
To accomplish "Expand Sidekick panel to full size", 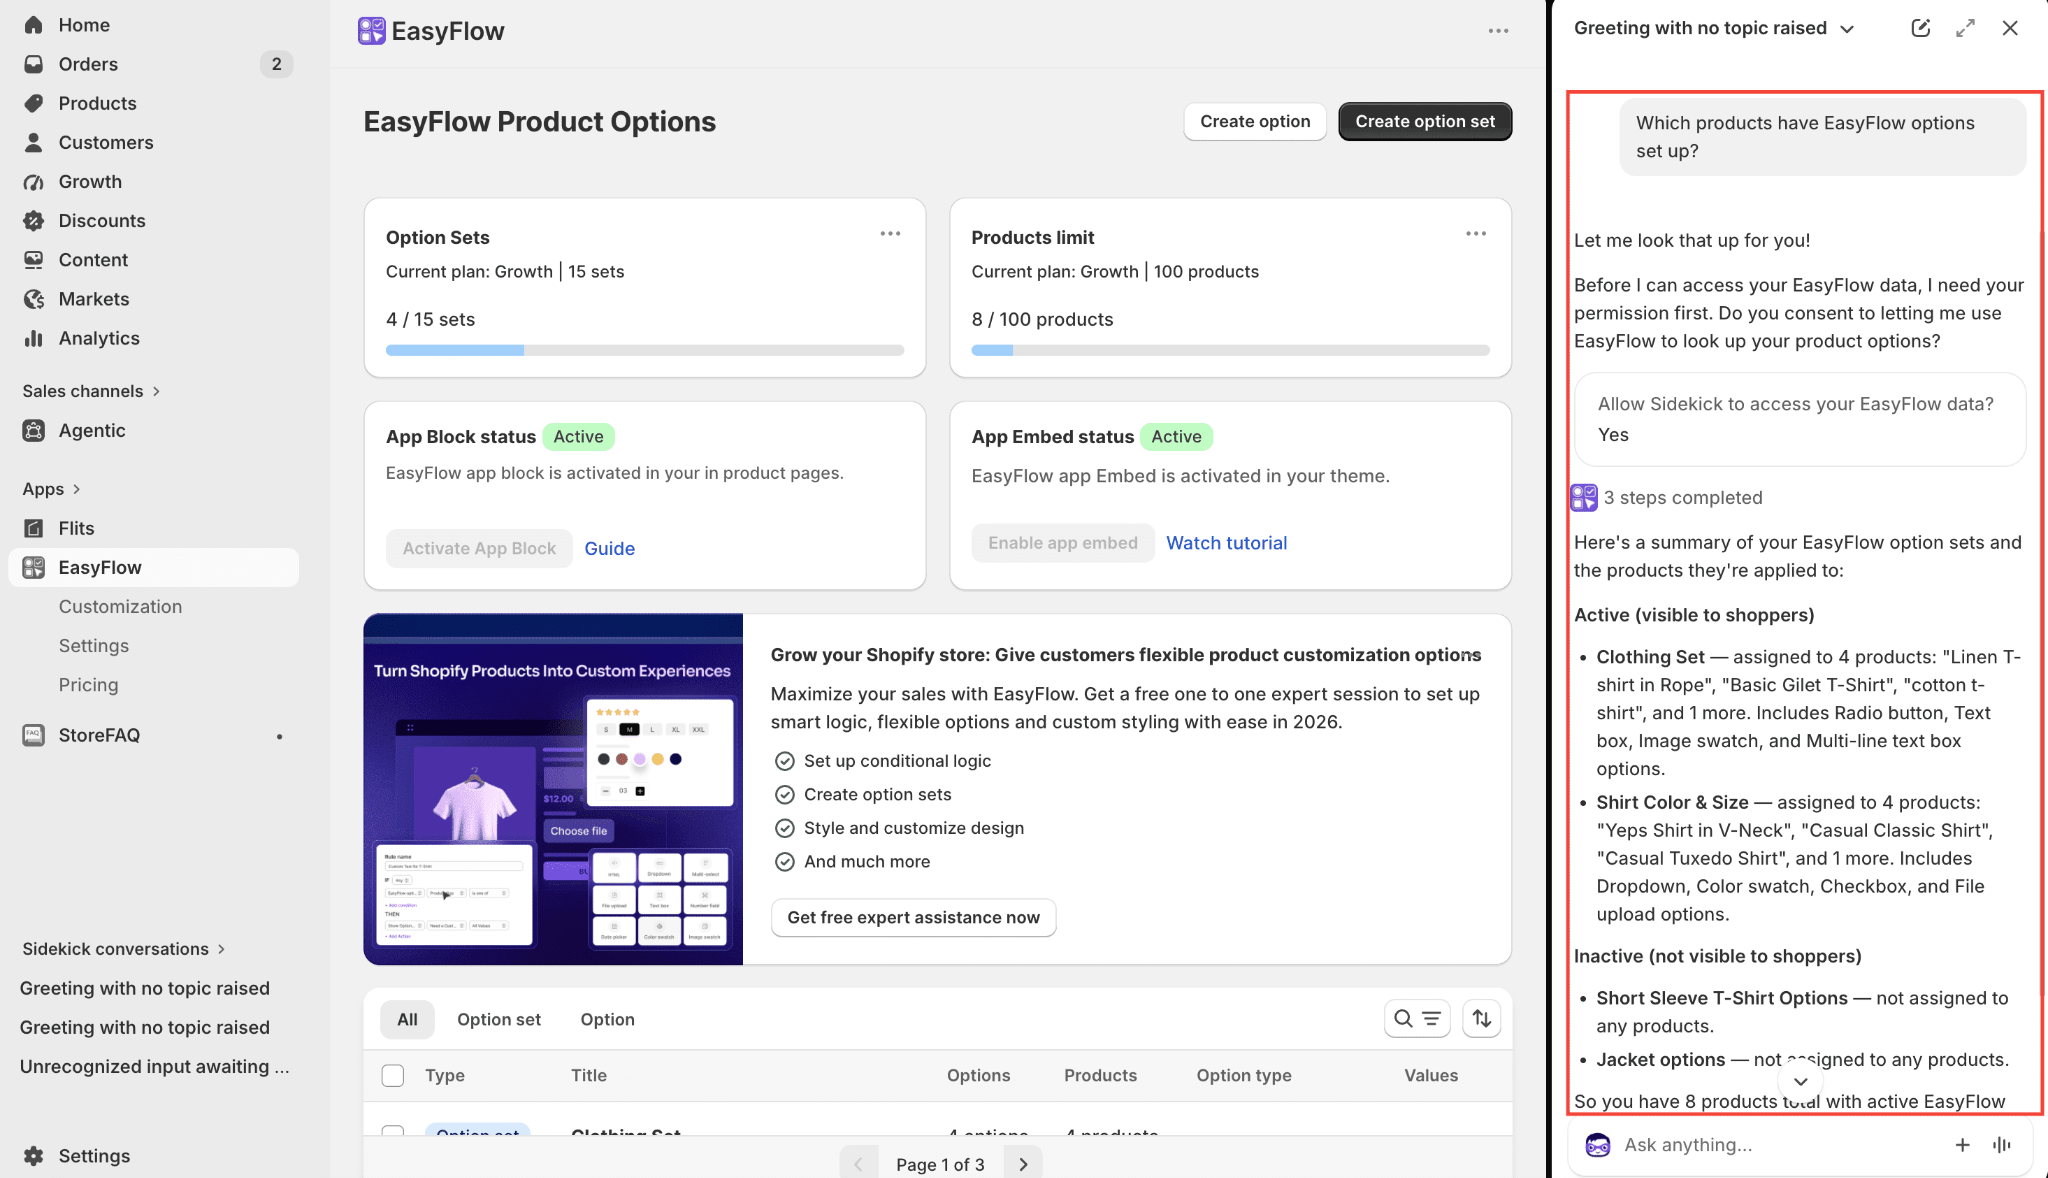I will point(1965,28).
